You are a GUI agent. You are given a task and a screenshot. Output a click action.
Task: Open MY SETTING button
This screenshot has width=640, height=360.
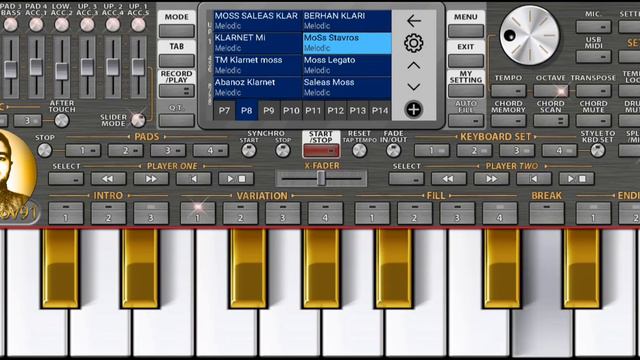pyautogui.click(x=466, y=91)
